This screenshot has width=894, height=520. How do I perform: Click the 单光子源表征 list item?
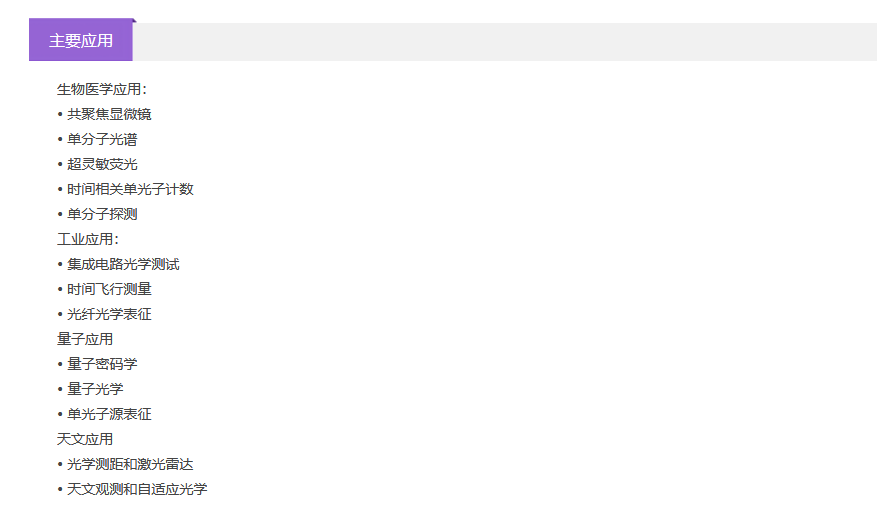point(109,414)
